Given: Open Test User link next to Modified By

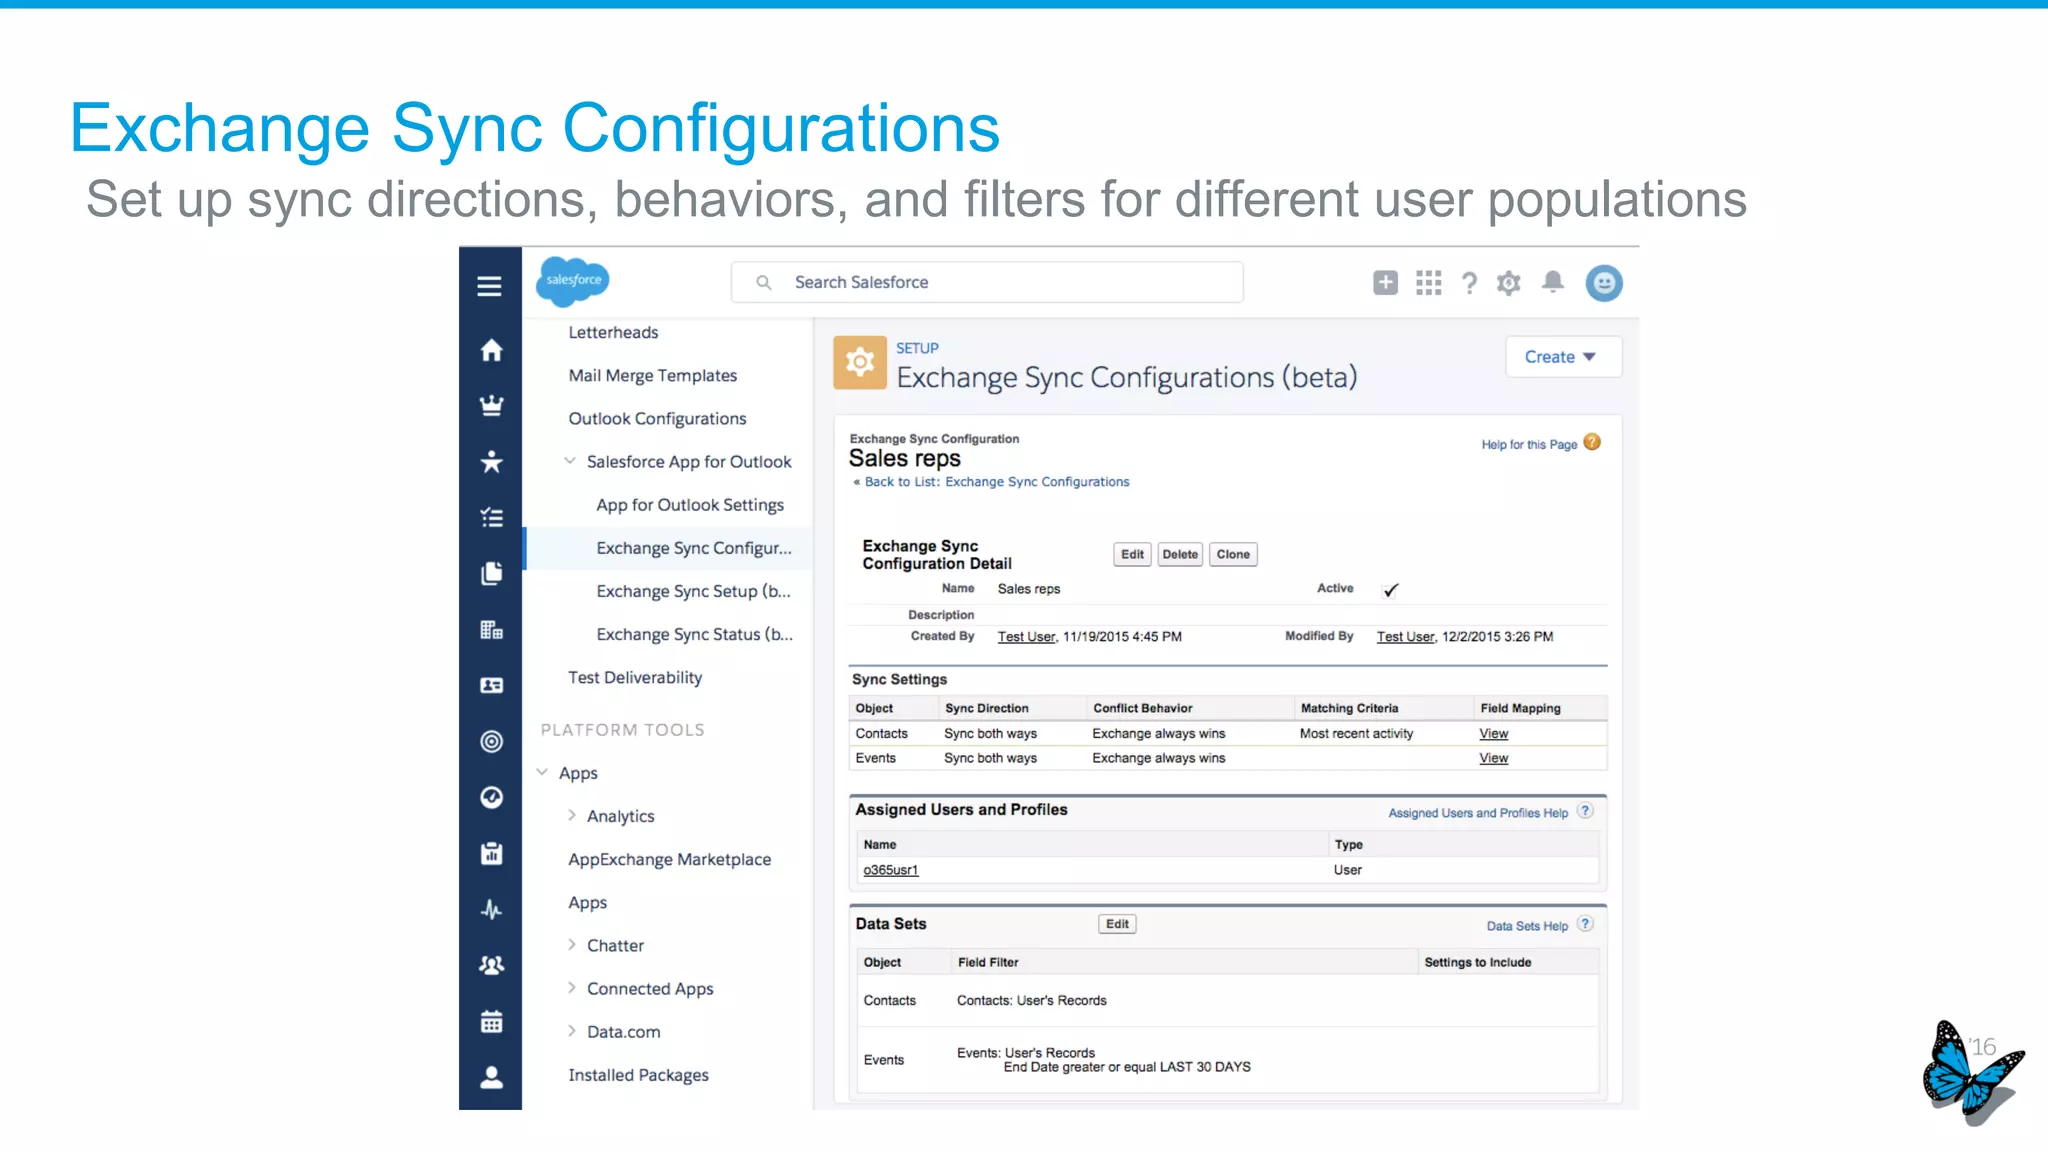Looking at the screenshot, I should [1405, 637].
